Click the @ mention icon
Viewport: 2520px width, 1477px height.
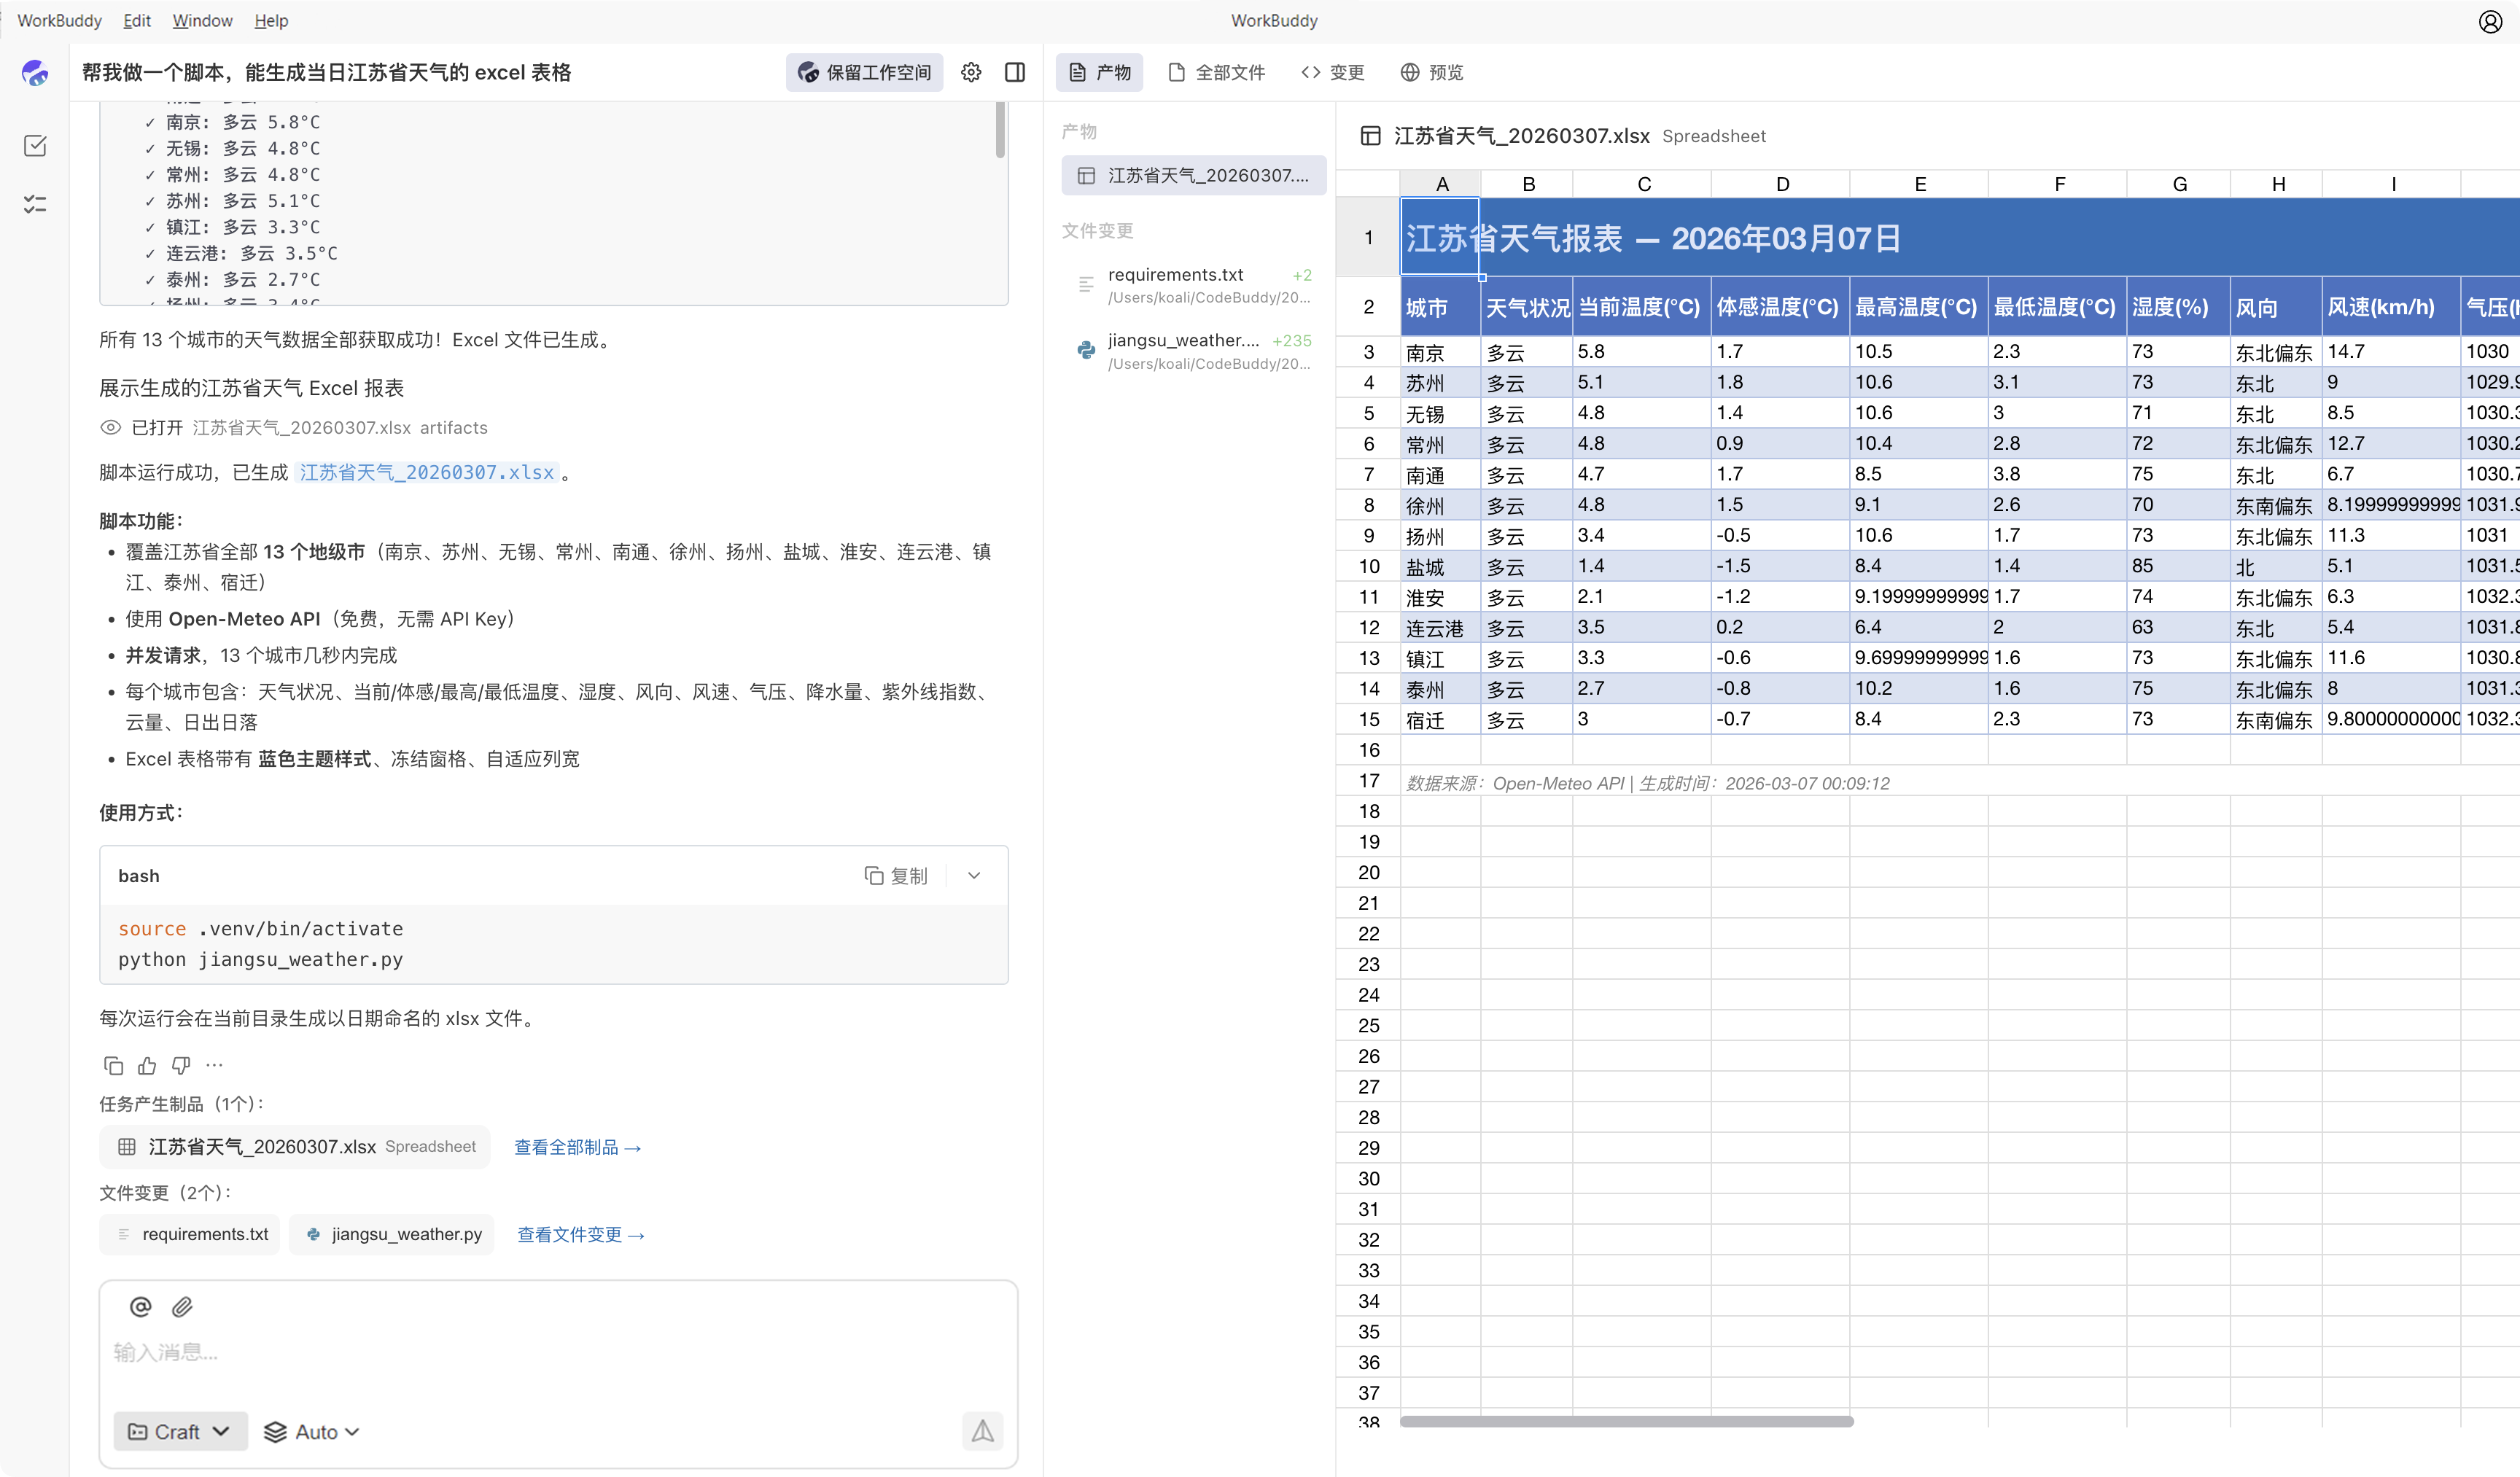click(x=141, y=1306)
